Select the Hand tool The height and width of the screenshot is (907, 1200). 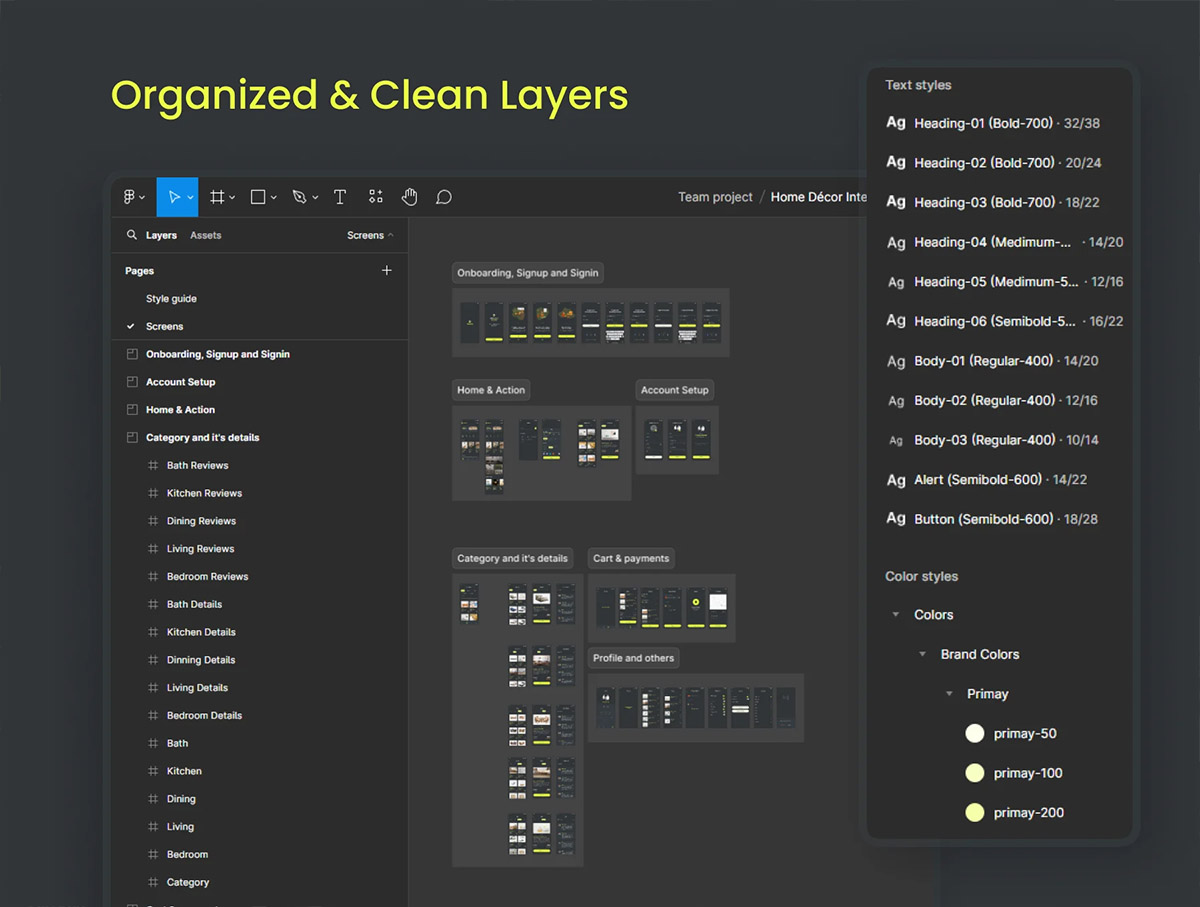point(410,197)
